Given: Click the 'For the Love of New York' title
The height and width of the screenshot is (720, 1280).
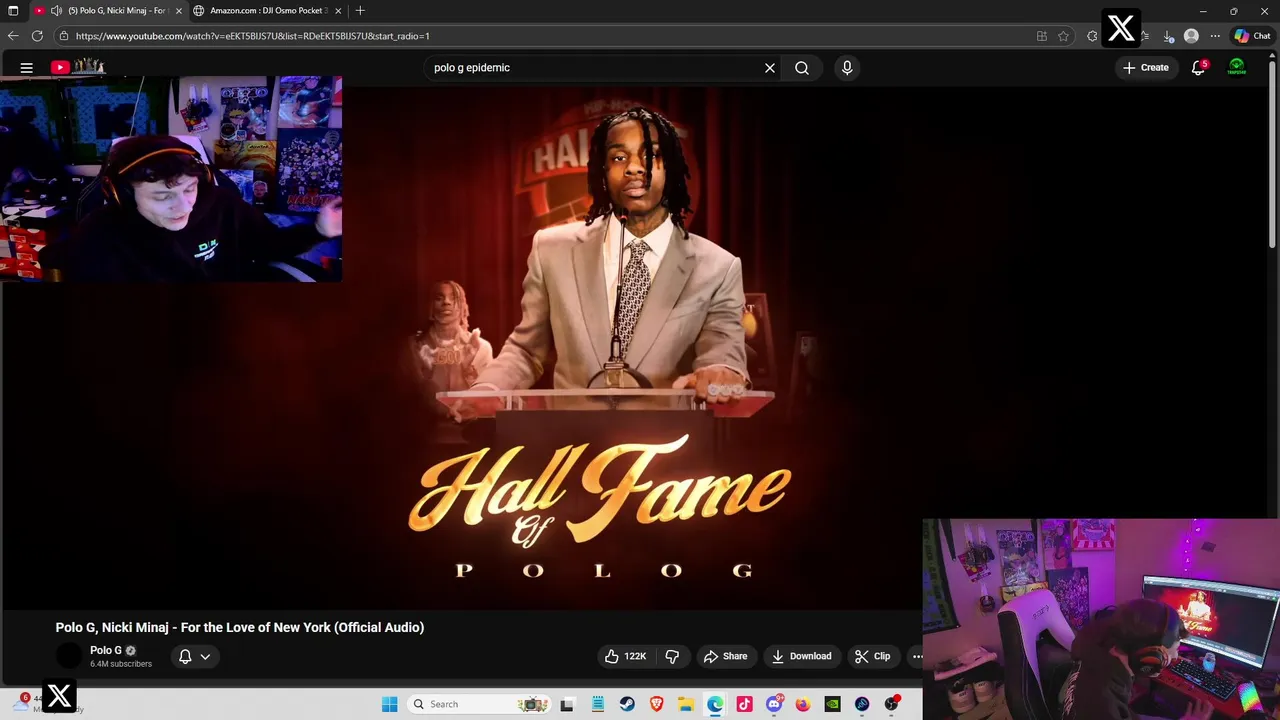Looking at the screenshot, I should point(240,627).
